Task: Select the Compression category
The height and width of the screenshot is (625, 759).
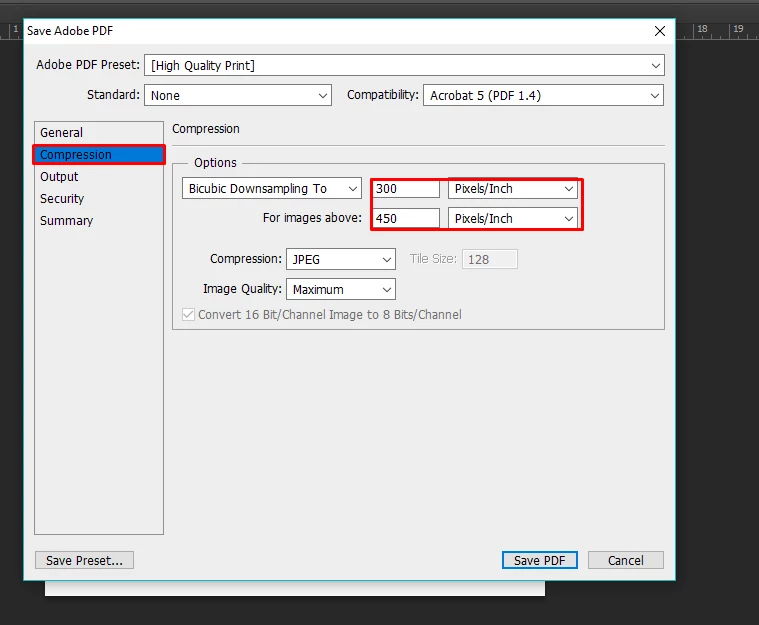Action: pos(99,155)
